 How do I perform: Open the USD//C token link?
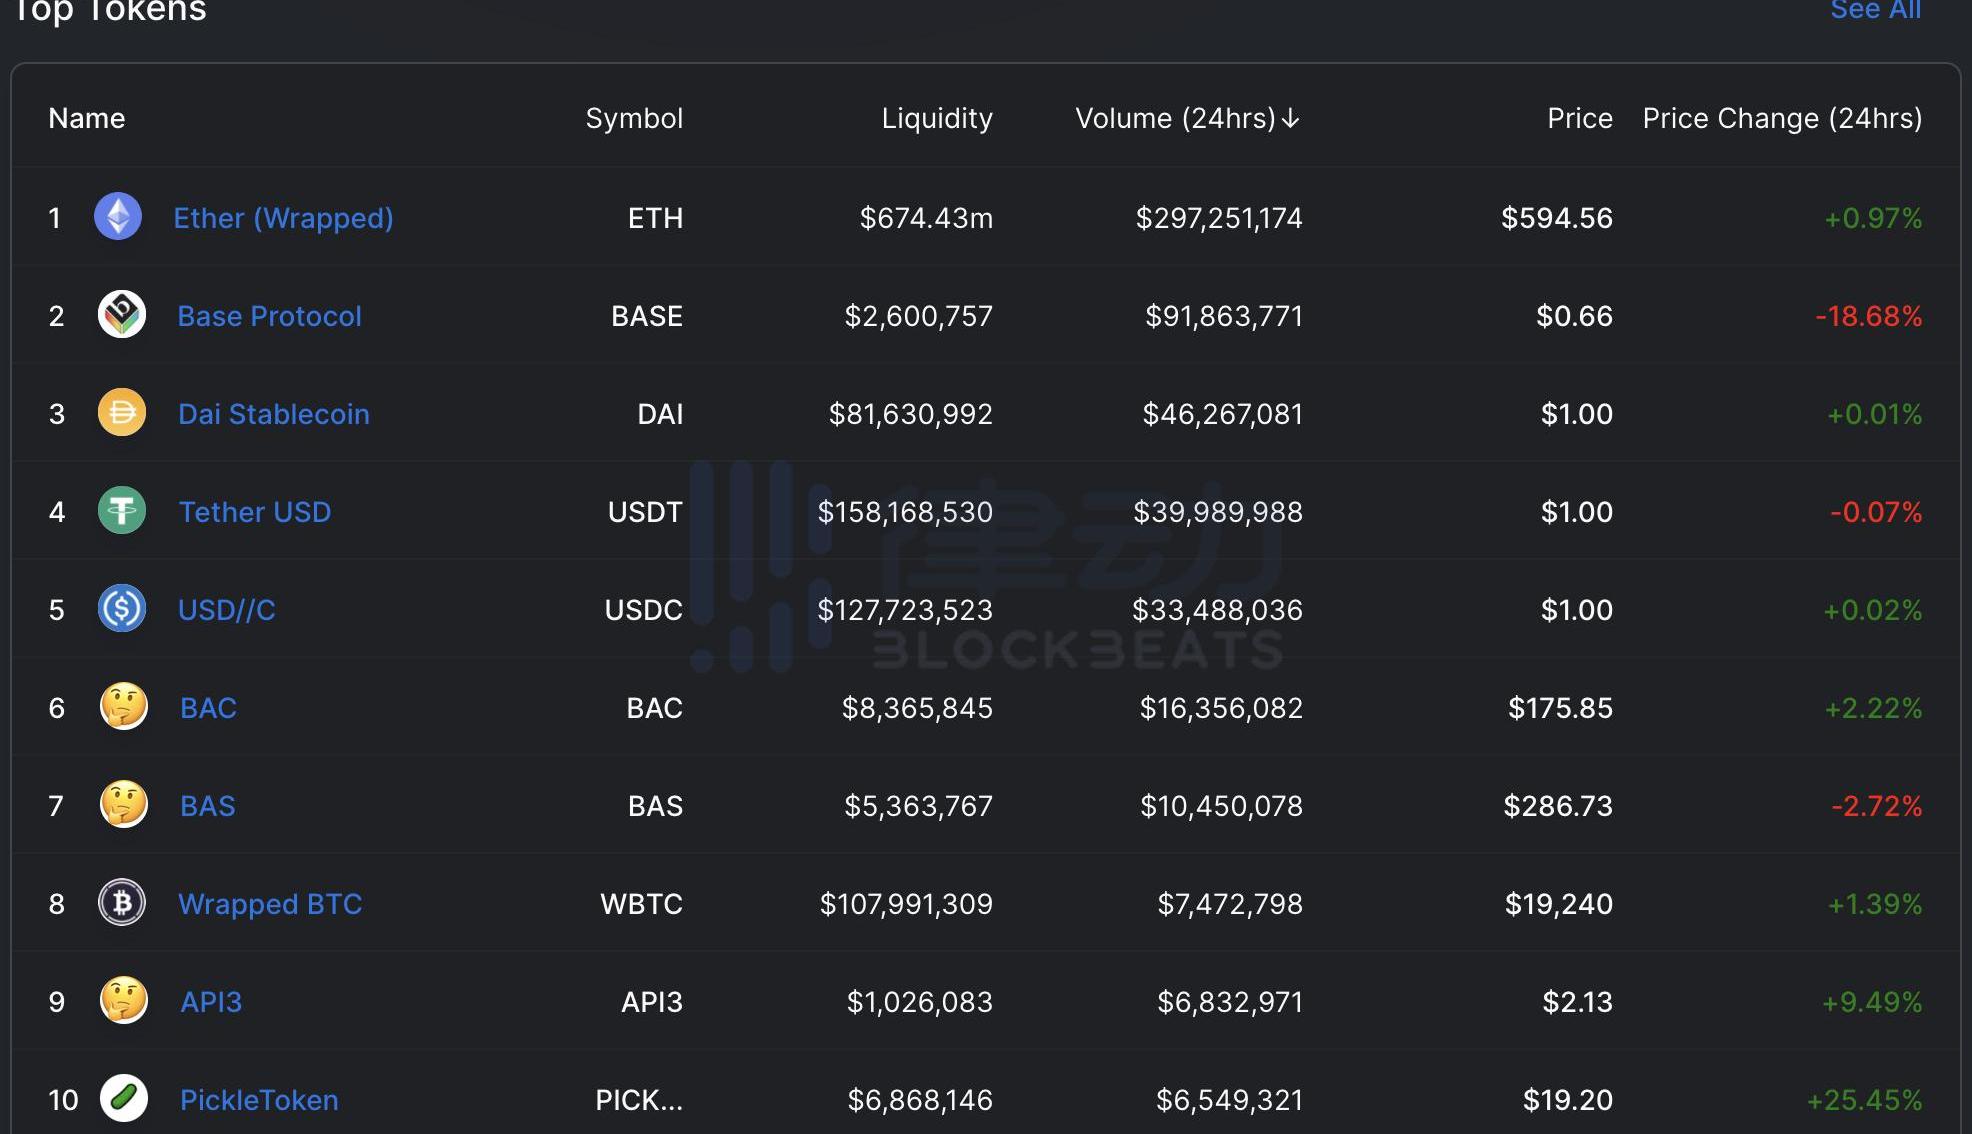pyautogui.click(x=226, y=610)
